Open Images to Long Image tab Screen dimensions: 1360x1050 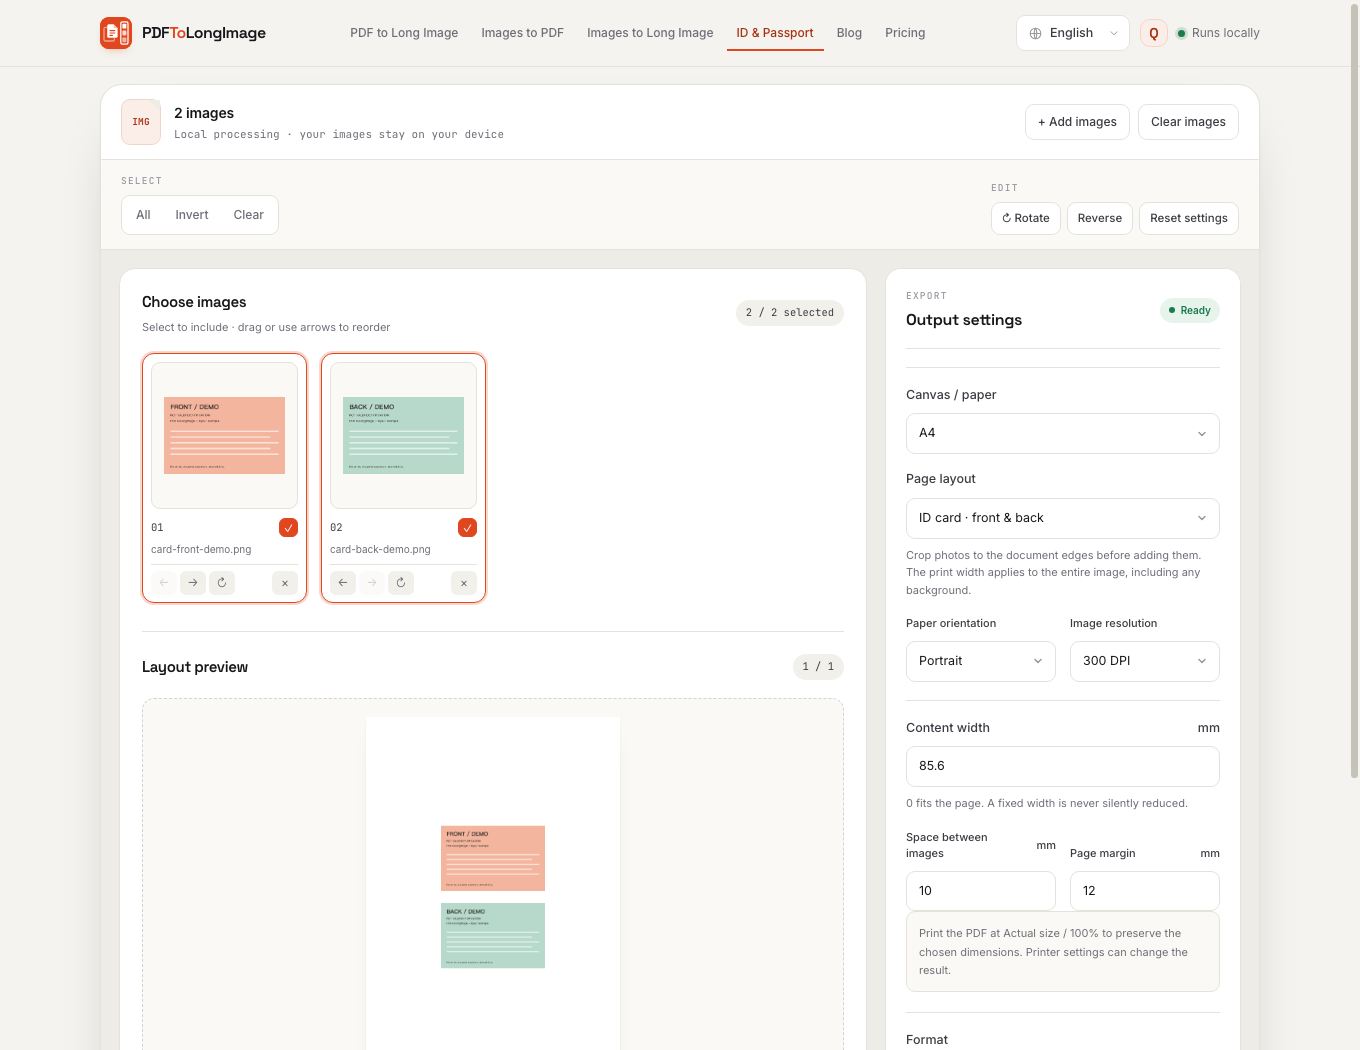click(x=650, y=33)
